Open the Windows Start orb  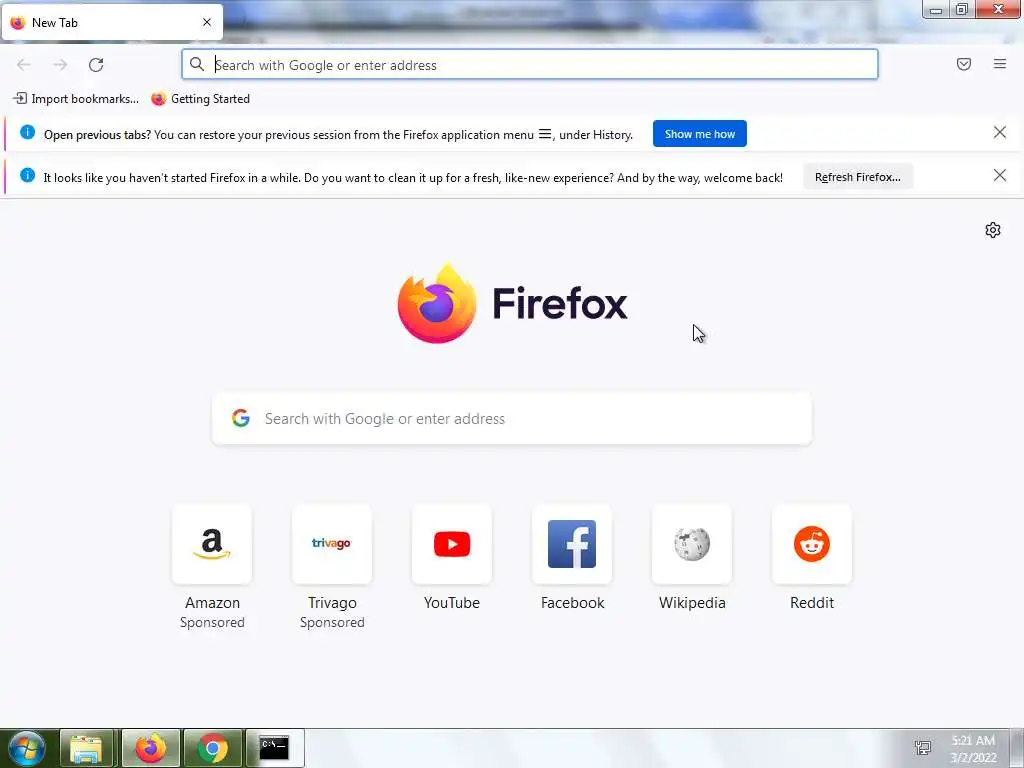27,748
